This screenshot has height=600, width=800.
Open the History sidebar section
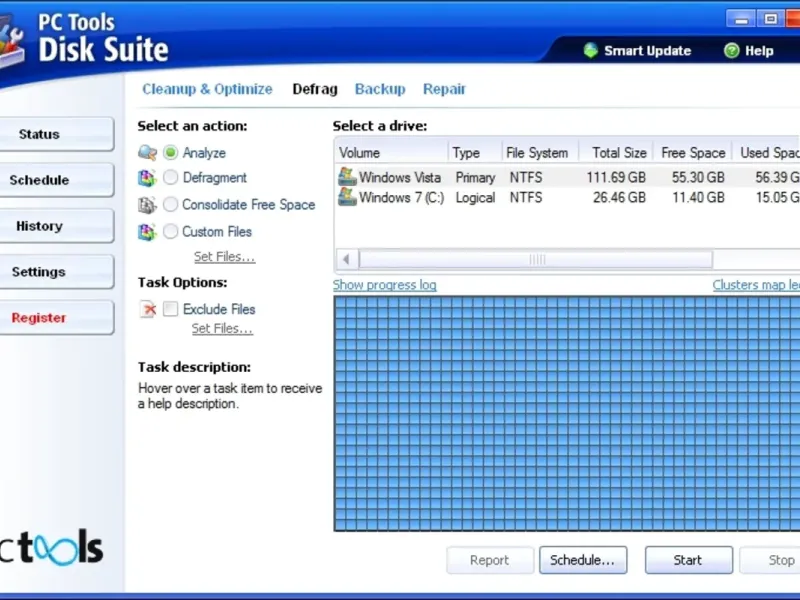(56, 226)
